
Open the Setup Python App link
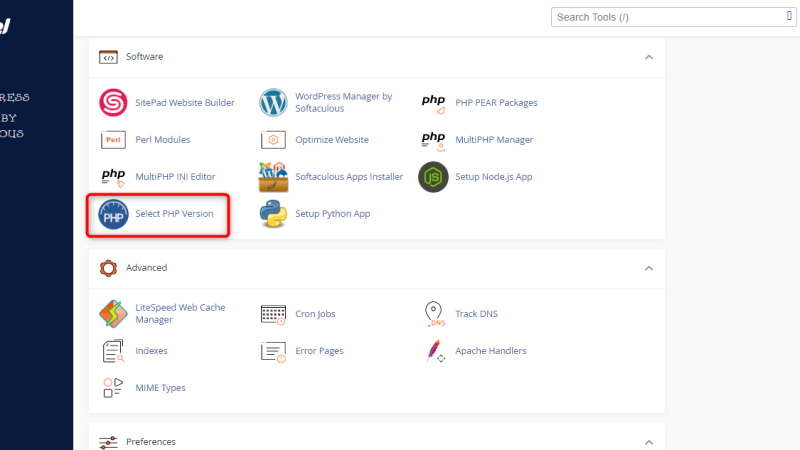tap(333, 214)
